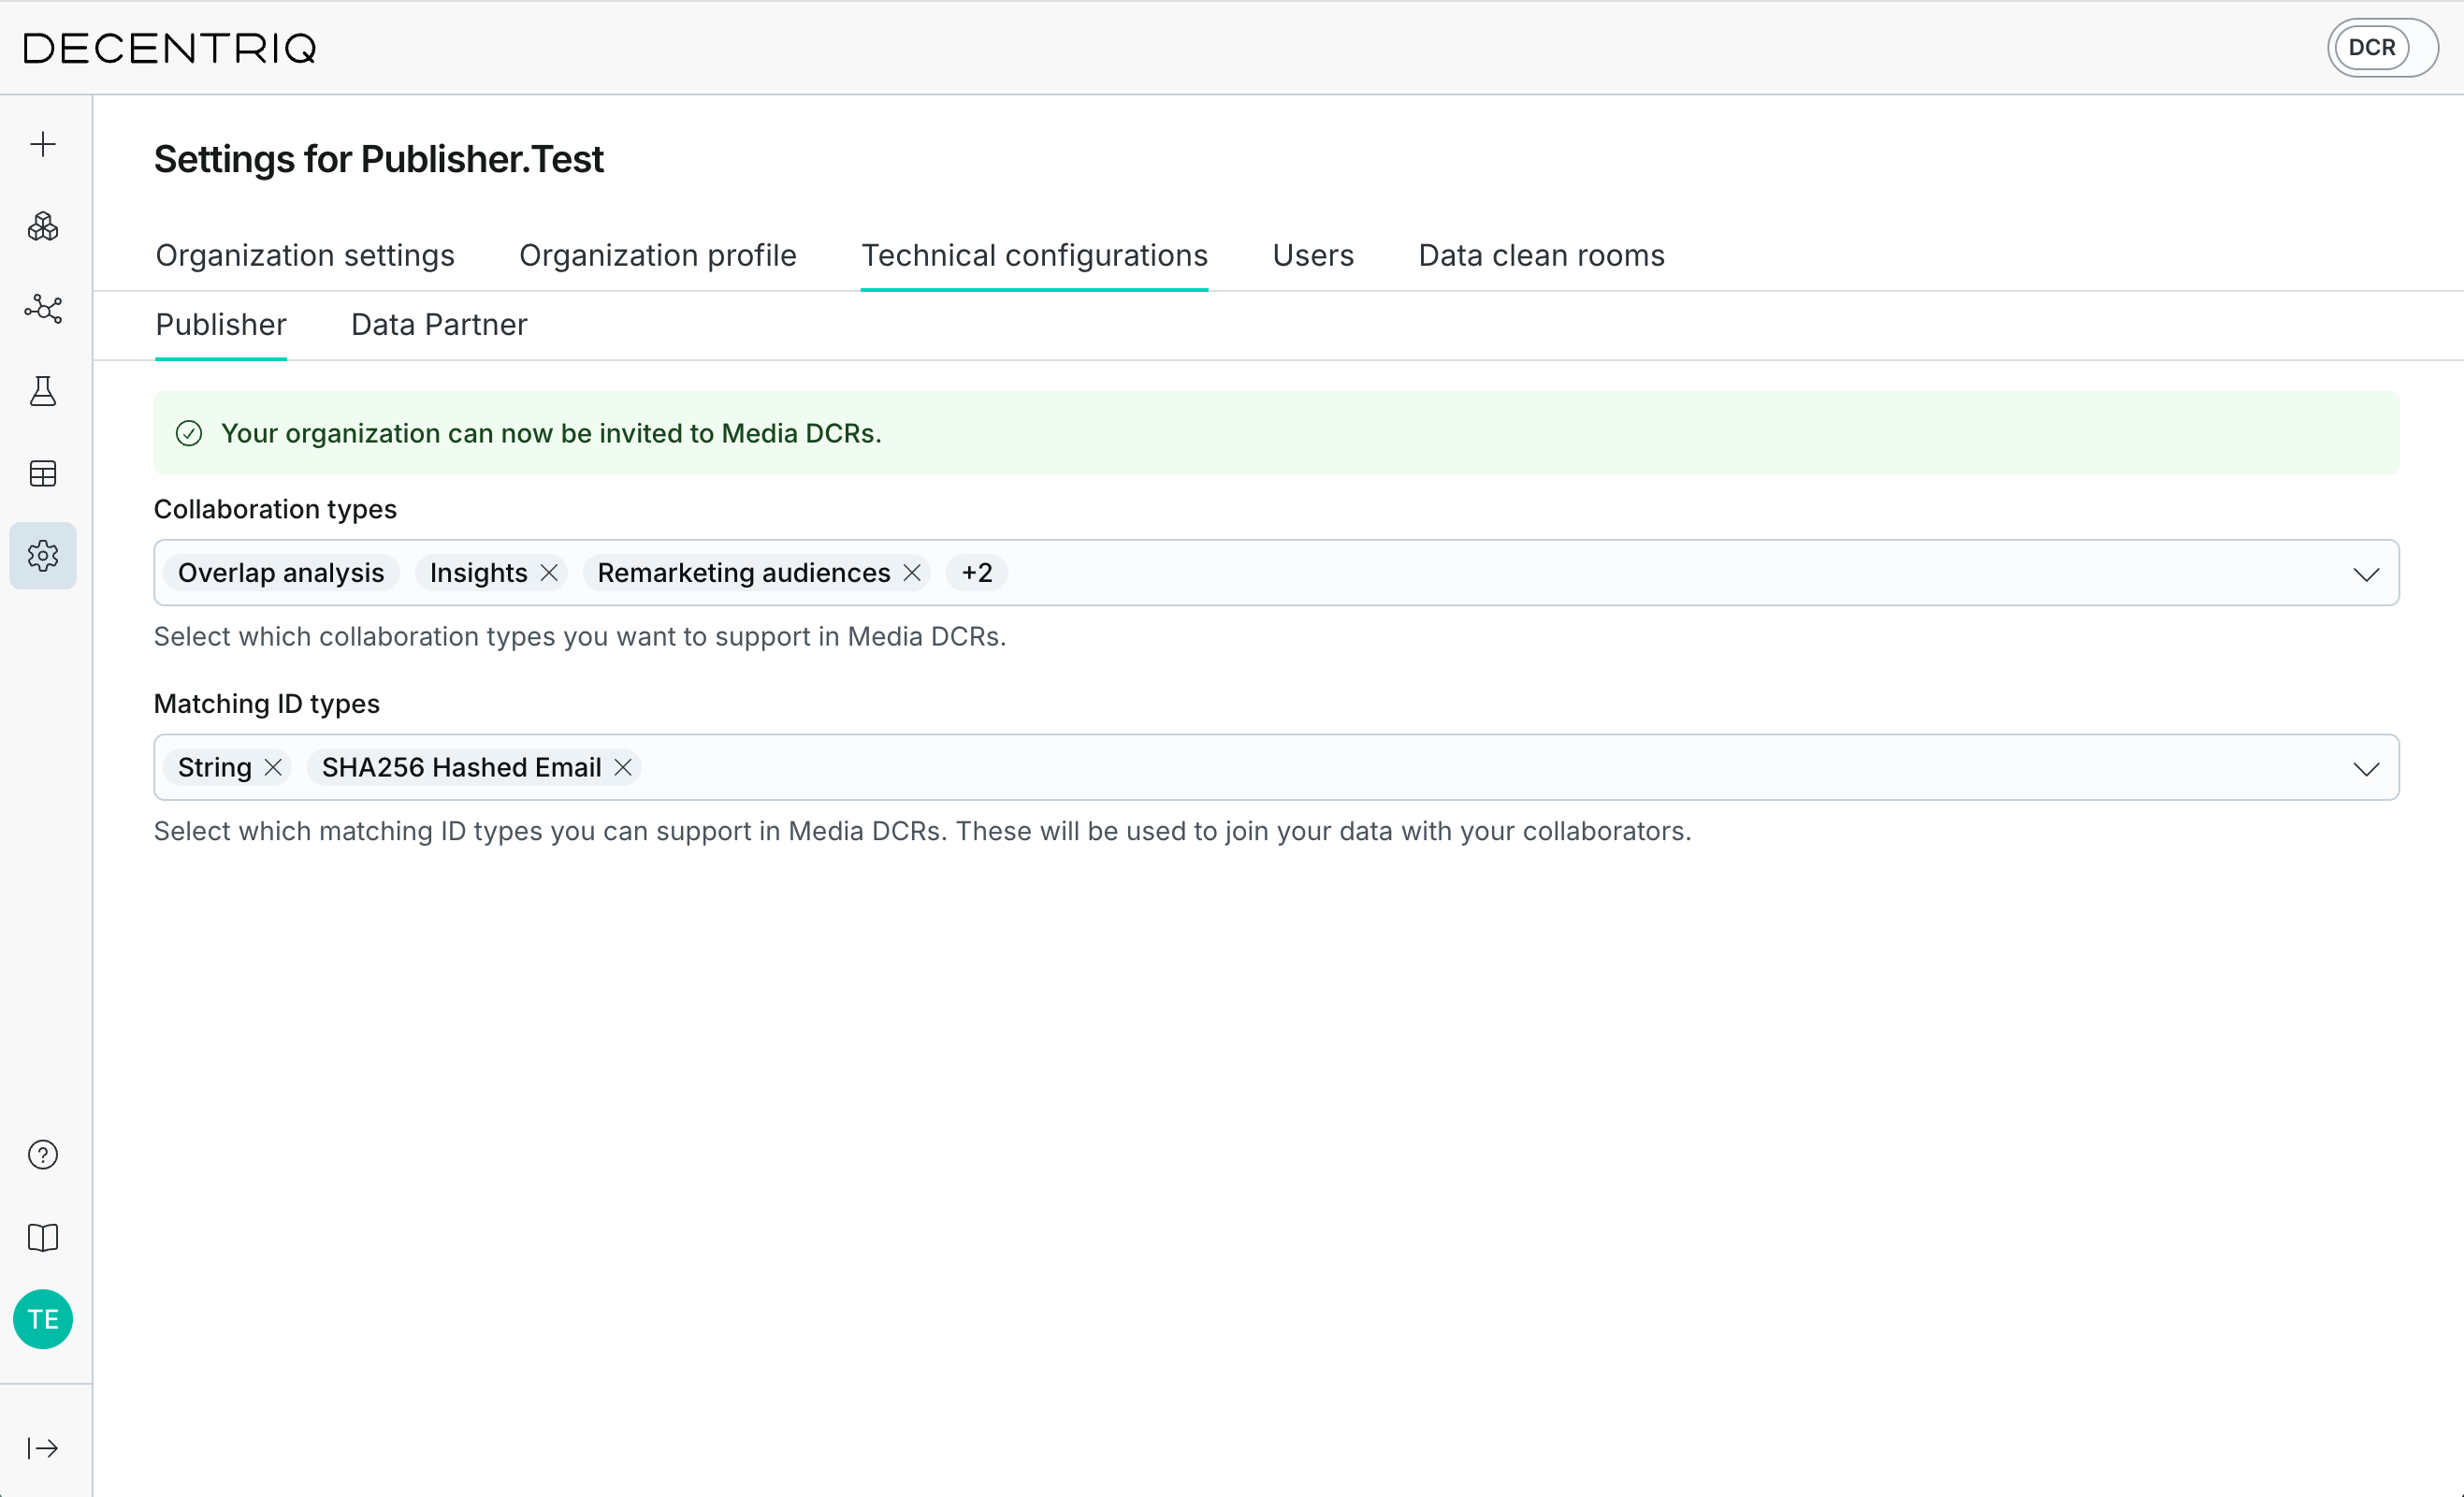Click the green success checkmark icon
Image resolution: width=2464 pixels, height=1497 pixels.
pos(189,433)
